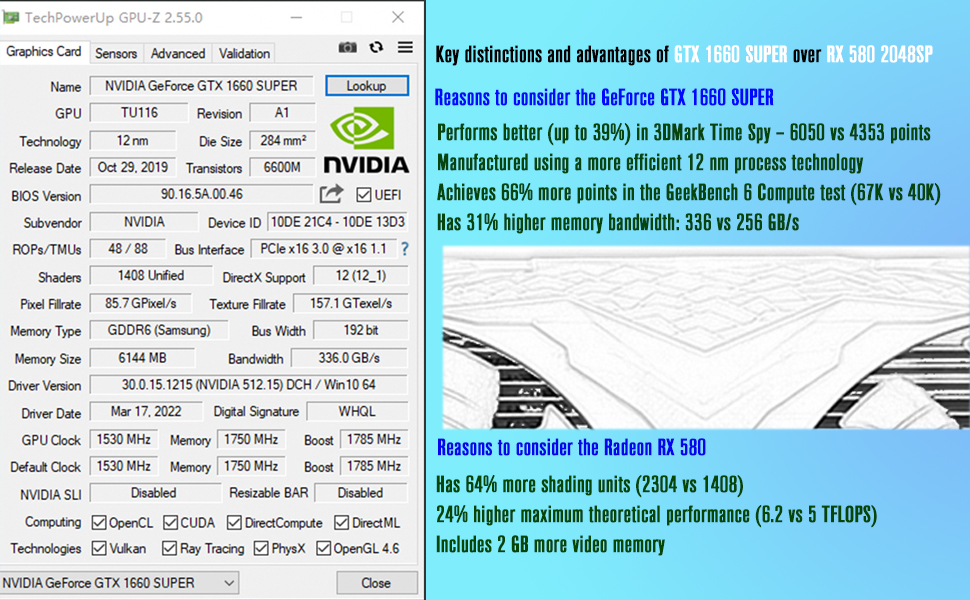
Task: Click the Revision value A1
Action: (282, 113)
